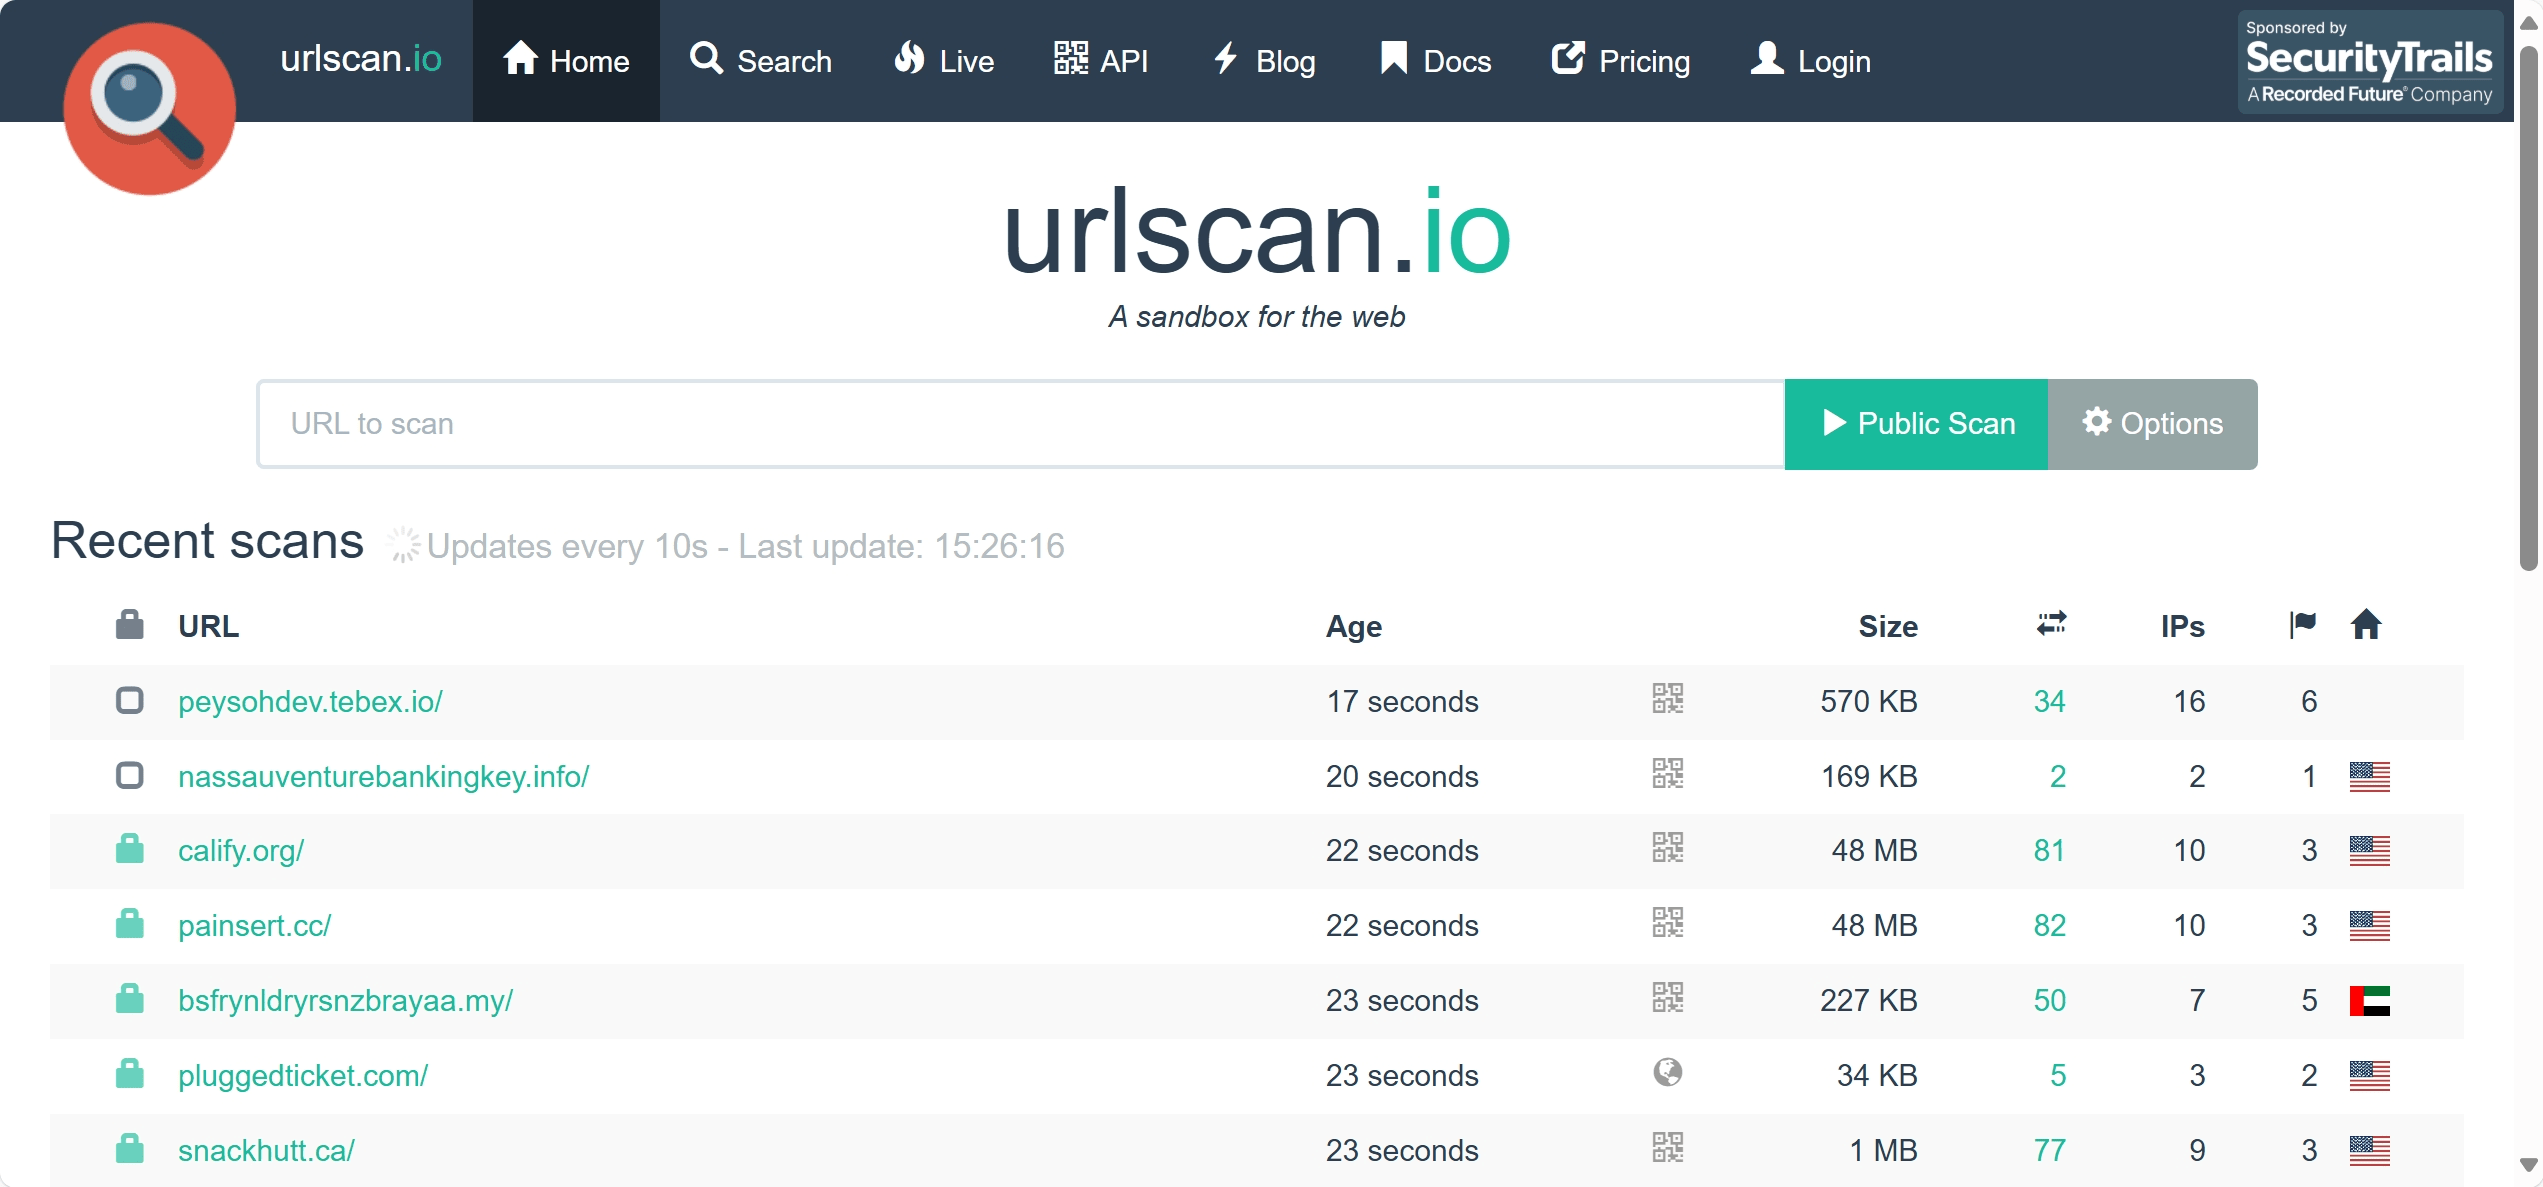
Task: Click the green lock beside bsfrynldryrsnzbrayaa.my
Action: (129, 998)
